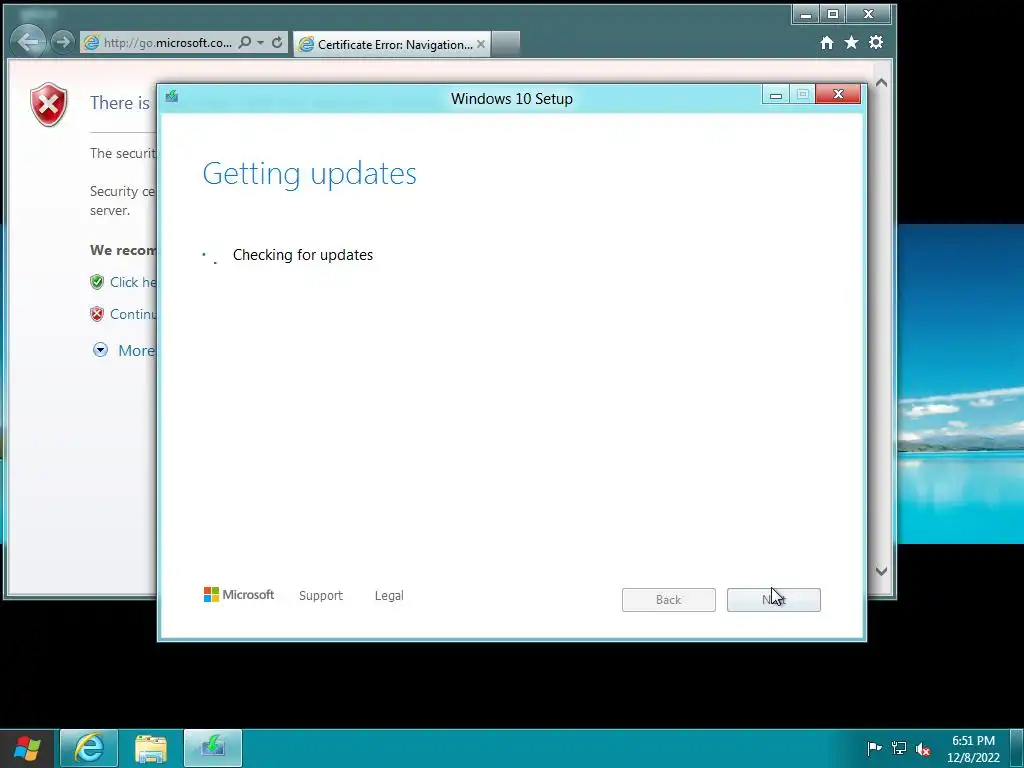
Task: Open the Internet Explorer Home page icon
Action: tap(827, 42)
